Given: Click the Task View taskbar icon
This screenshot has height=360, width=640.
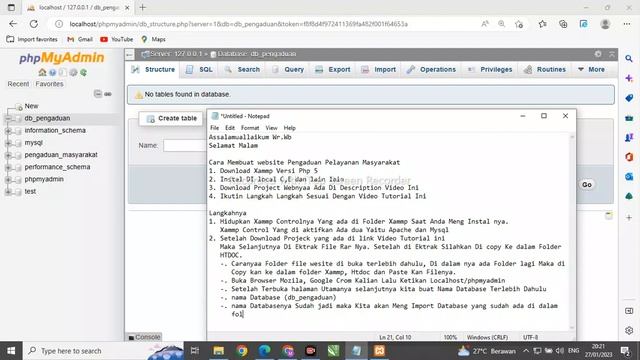Looking at the screenshot, I should click(195, 351).
